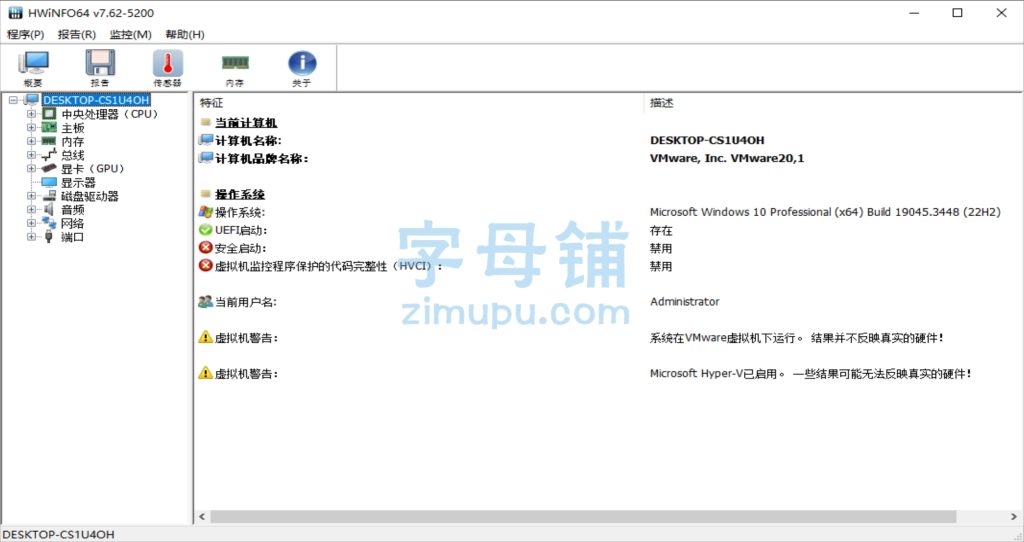The width and height of the screenshot is (1024, 542).
Task: Select the 端口 ports tree item
Action: [x=72, y=238]
